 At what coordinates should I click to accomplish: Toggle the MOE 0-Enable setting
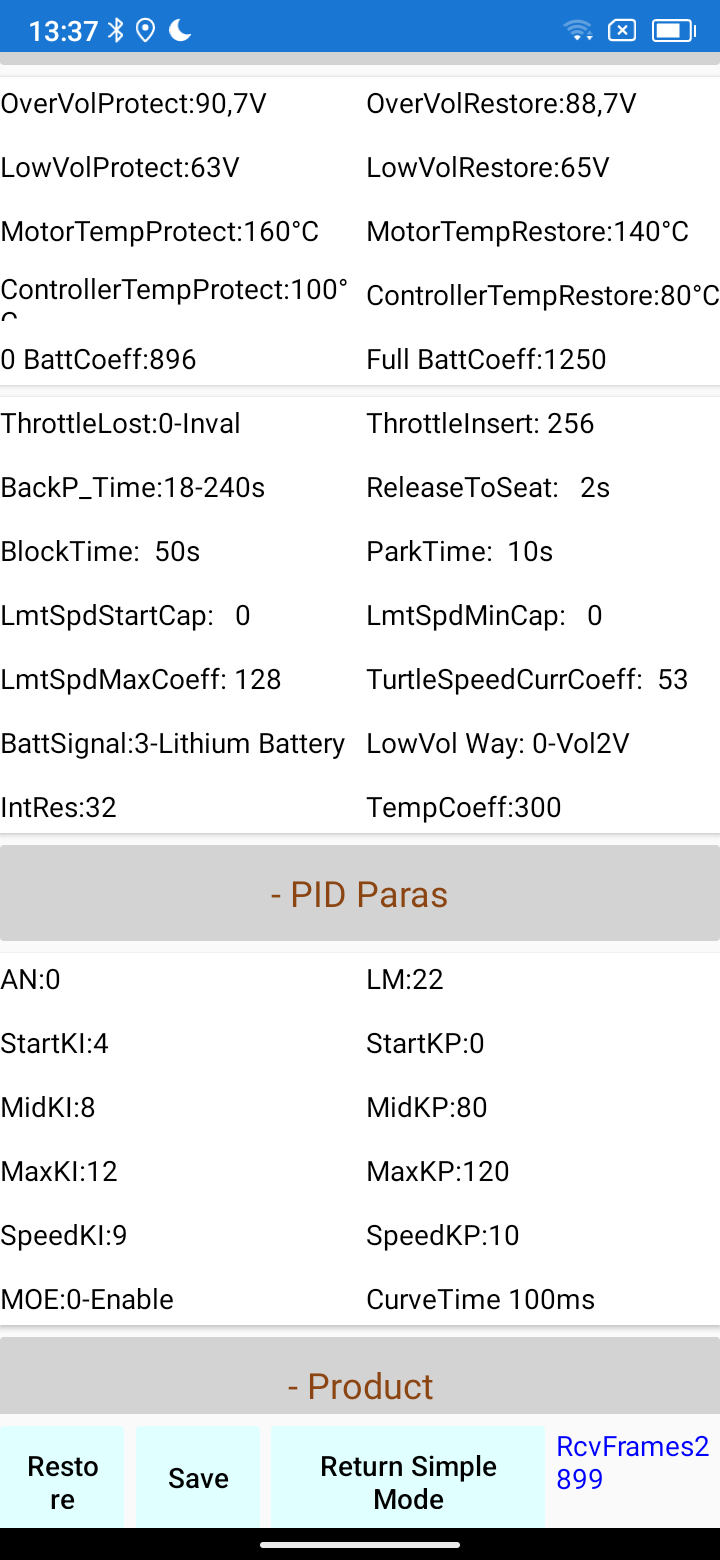(x=88, y=1300)
